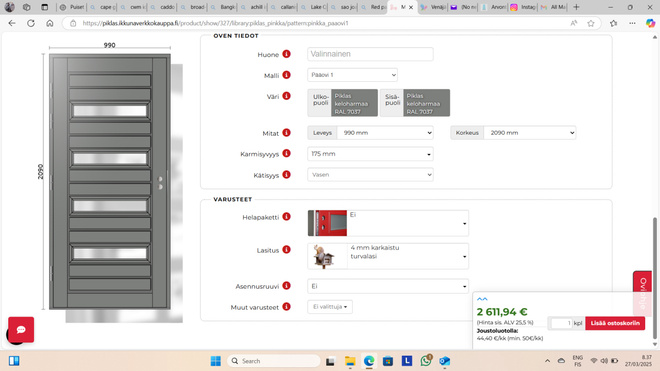Open the Muut varusteet Ei valittuja dropdown
The image size is (660, 371).
pos(330,307)
